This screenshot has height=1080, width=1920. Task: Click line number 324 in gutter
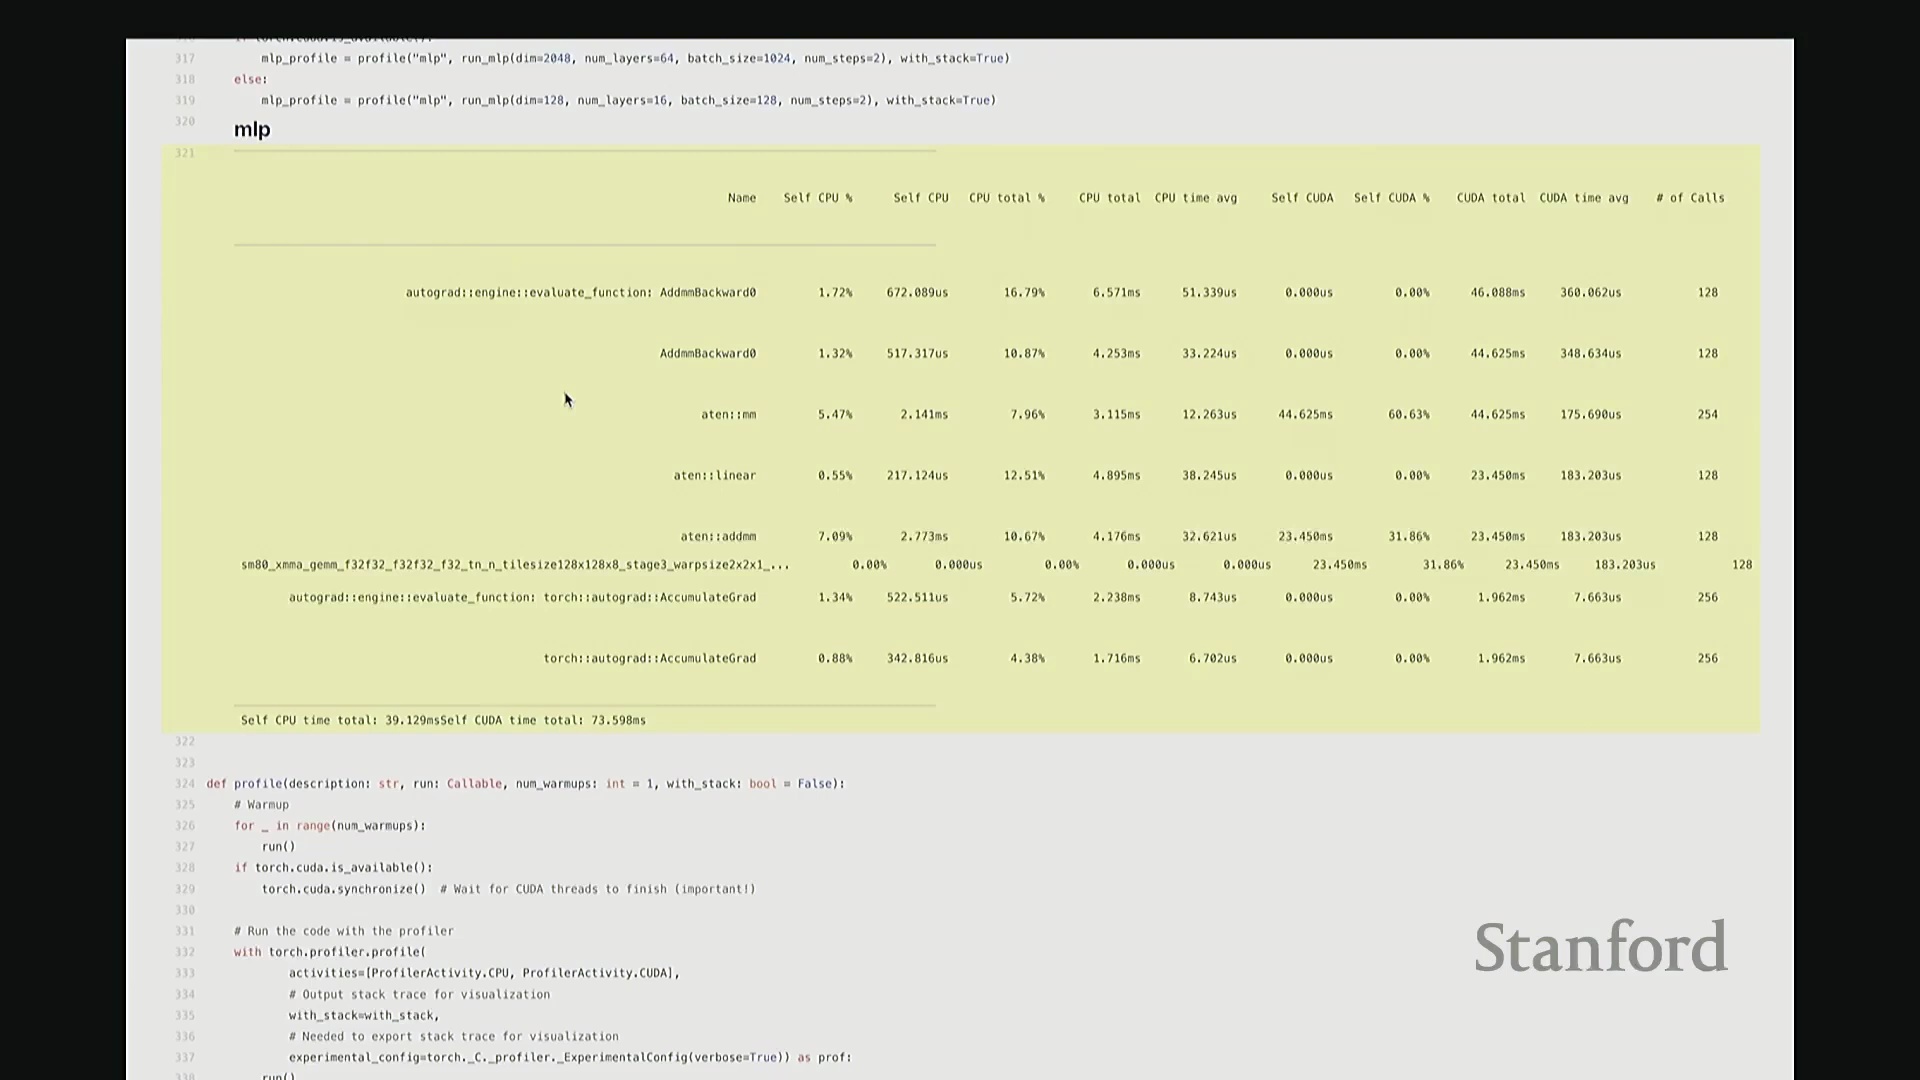coord(185,784)
